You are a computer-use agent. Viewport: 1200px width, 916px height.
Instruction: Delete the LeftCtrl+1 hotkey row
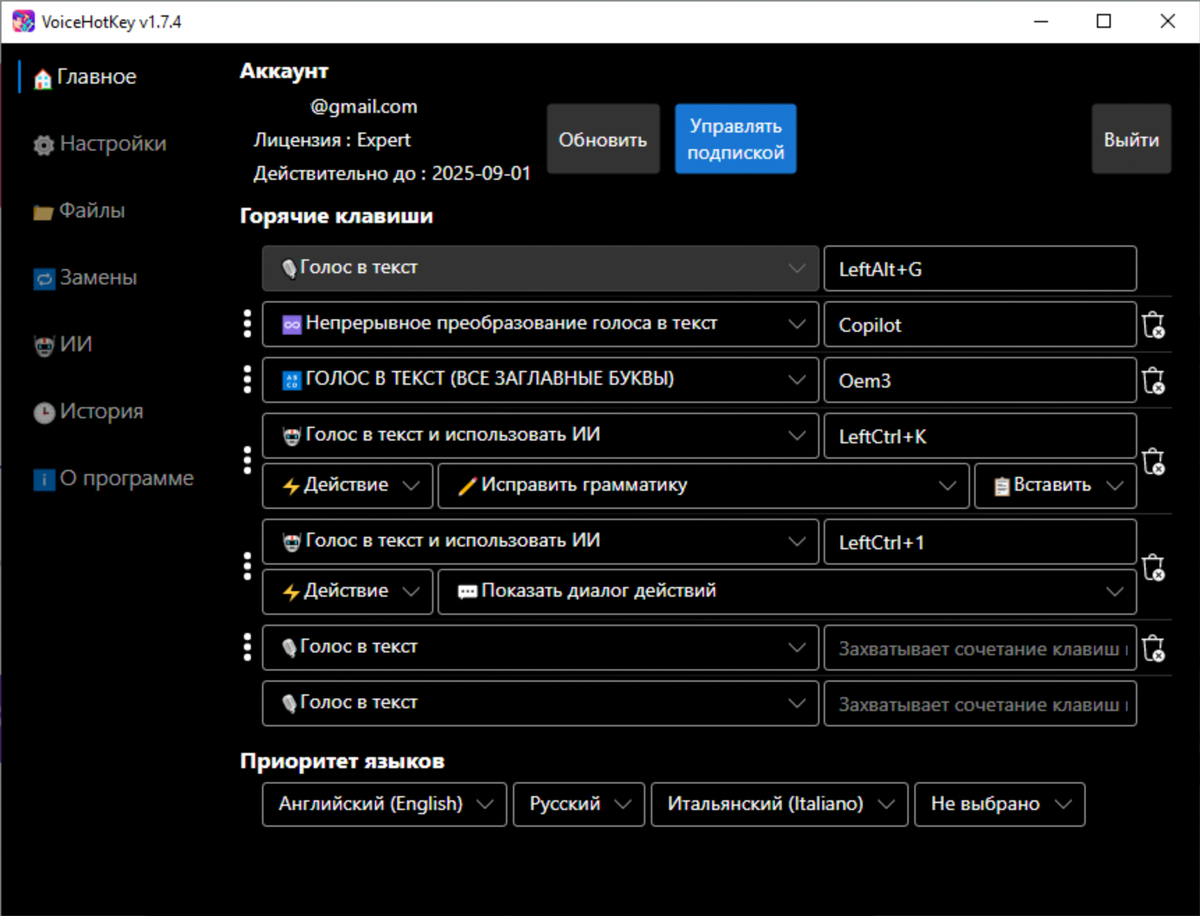[x=1153, y=567]
